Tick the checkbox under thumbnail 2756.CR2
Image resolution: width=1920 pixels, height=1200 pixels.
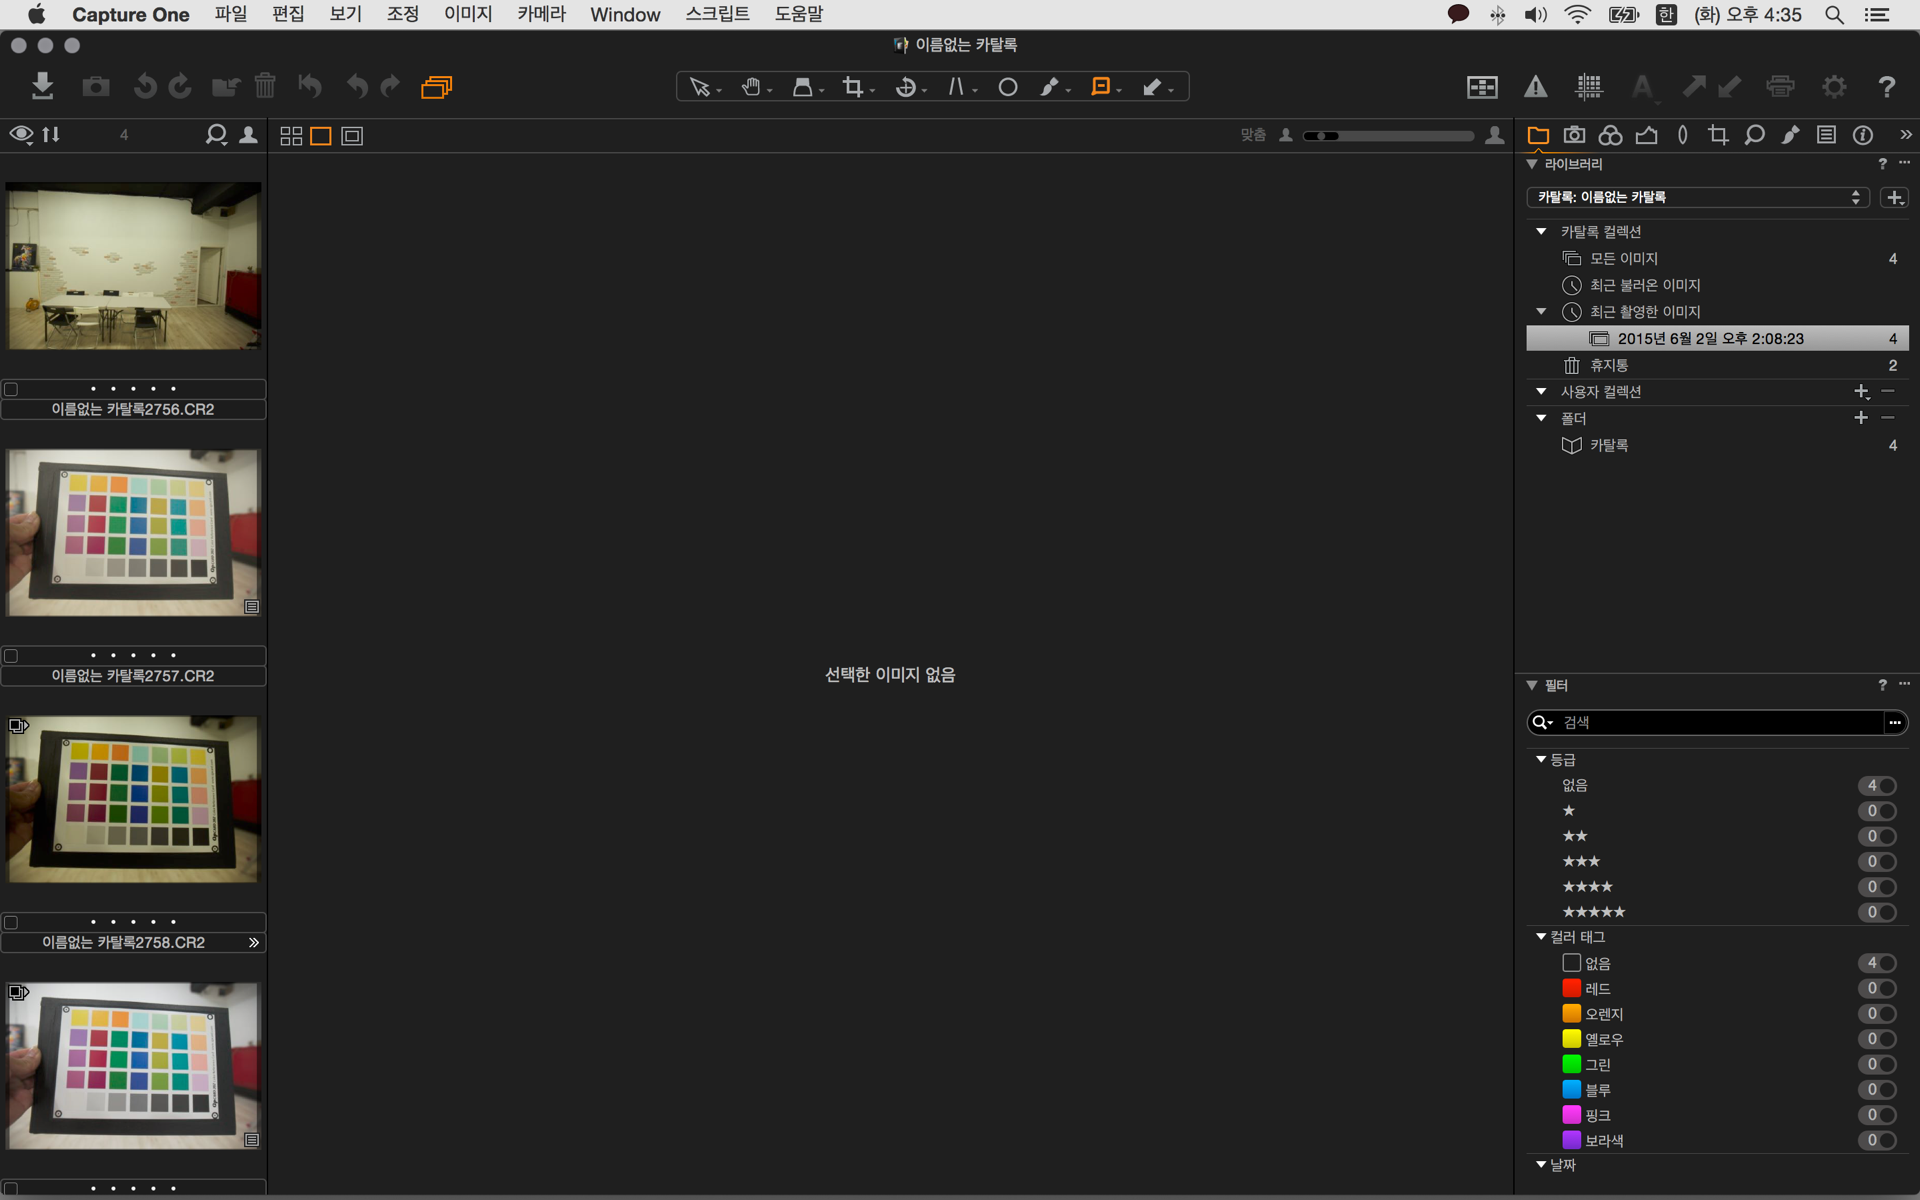point(11,389)
